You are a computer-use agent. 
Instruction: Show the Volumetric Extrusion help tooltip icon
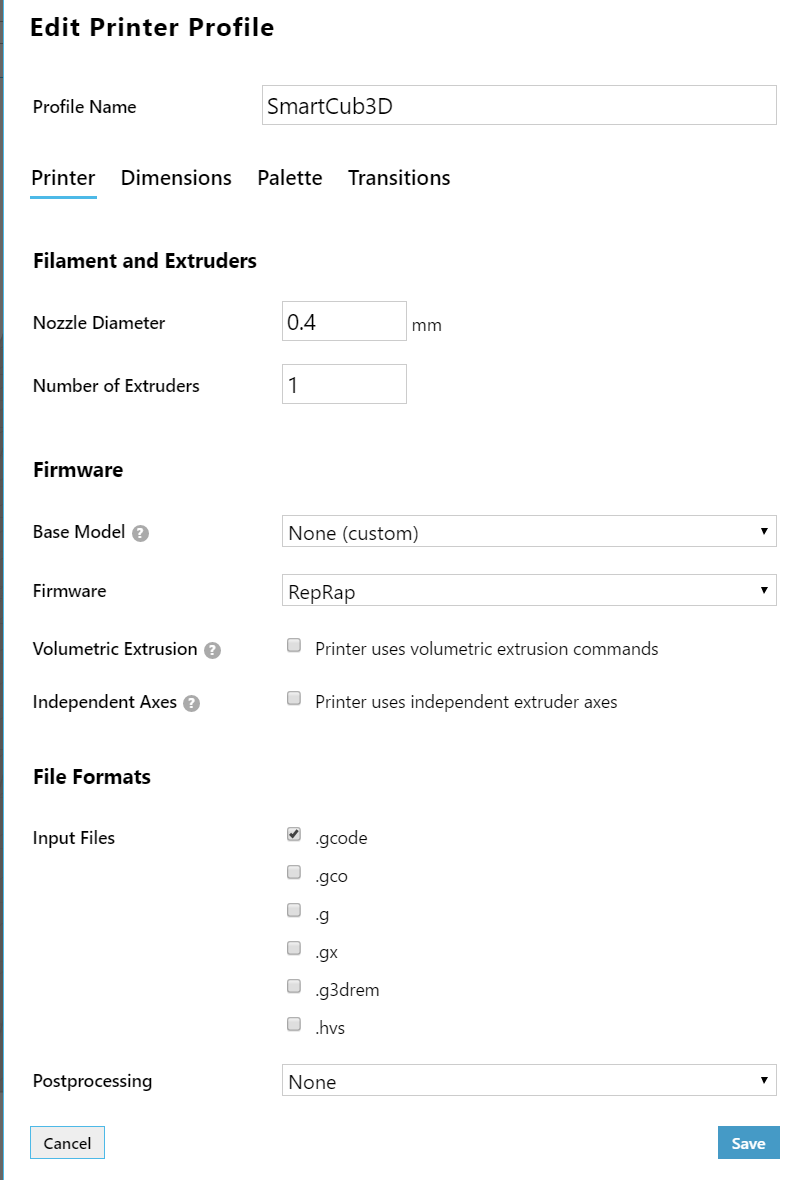point(212,650)
